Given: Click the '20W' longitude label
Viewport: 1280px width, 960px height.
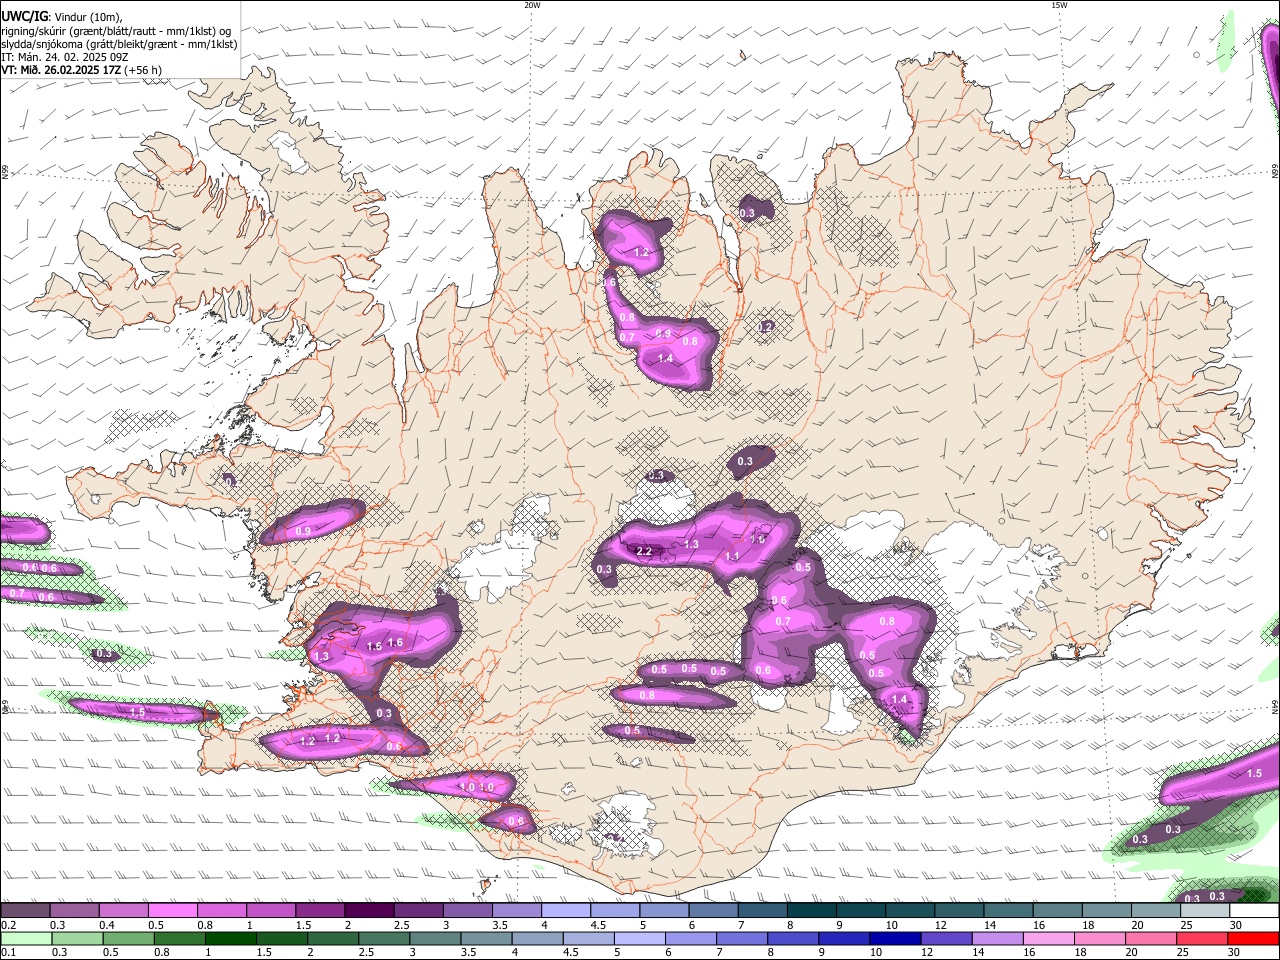Looking at the screenshot, I should pos(532,5).
